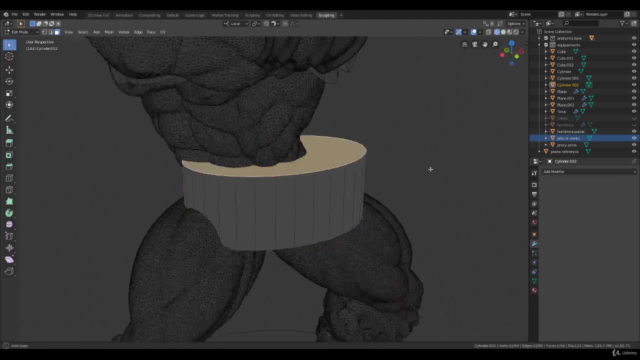Collapse the equipamiento collection
This screenshot has width=640, height=360.
tap(539, 45)
